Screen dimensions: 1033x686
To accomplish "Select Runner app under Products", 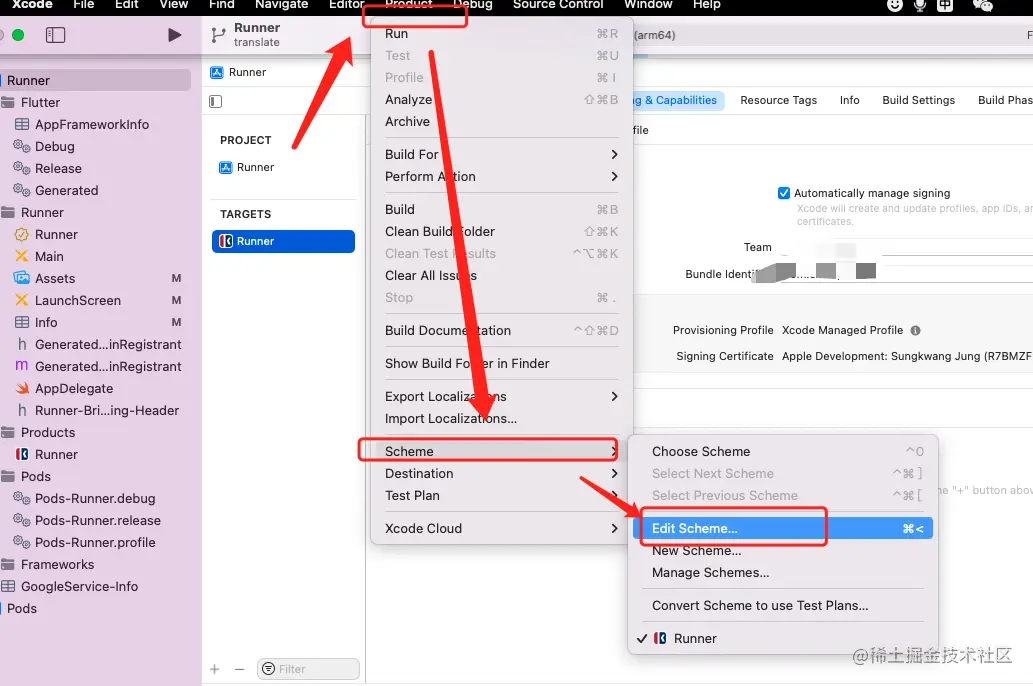I will click(56, 455).
